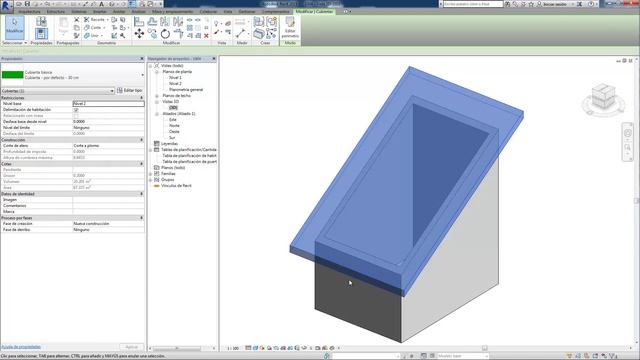Click the Vínculos de Revit icon
Image resolution: width=640 pixels, height=360 pixels.
[x=156, y=186]
